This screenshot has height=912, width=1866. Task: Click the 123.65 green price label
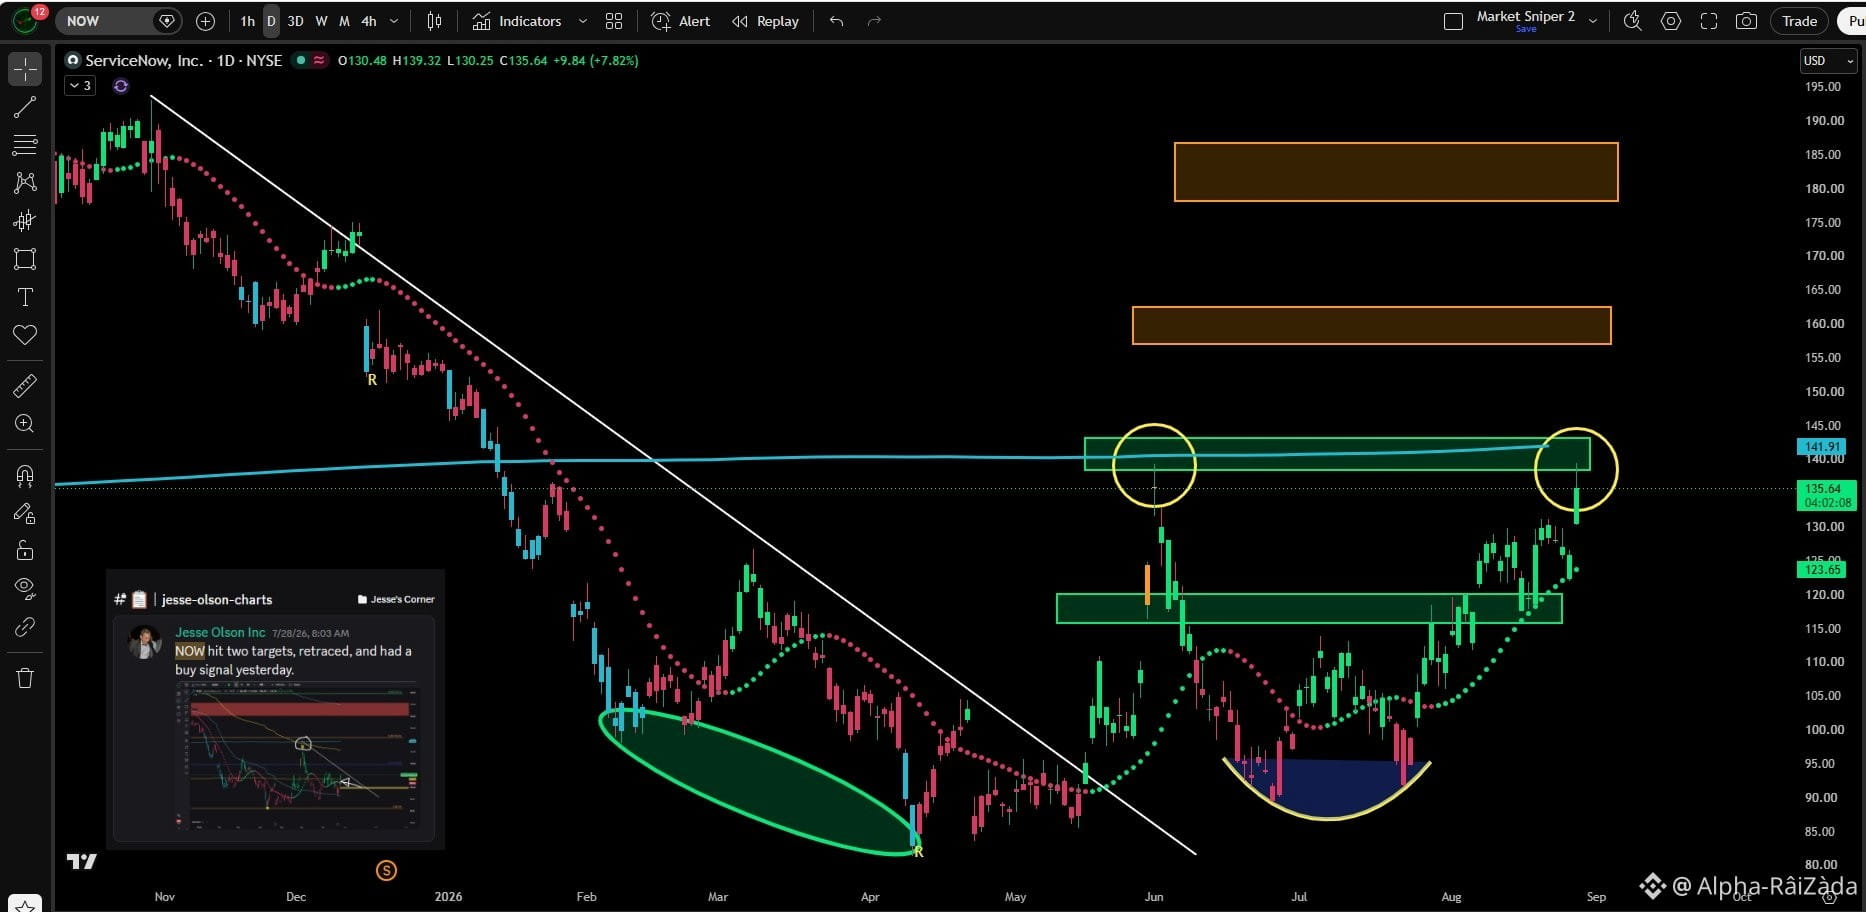click(1822, 569)
